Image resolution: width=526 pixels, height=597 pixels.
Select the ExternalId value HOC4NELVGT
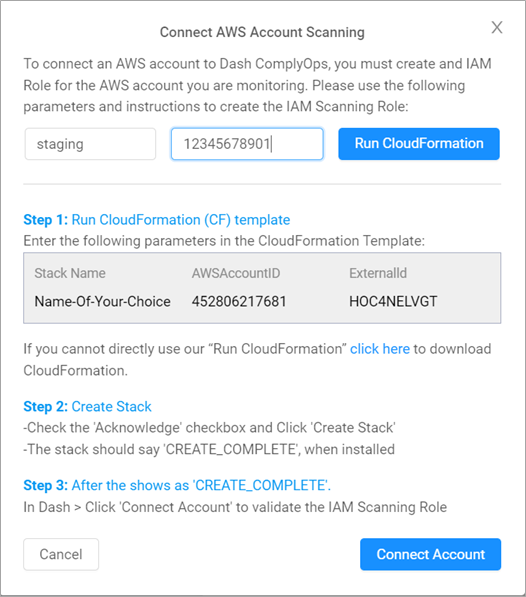click(393, 302)
